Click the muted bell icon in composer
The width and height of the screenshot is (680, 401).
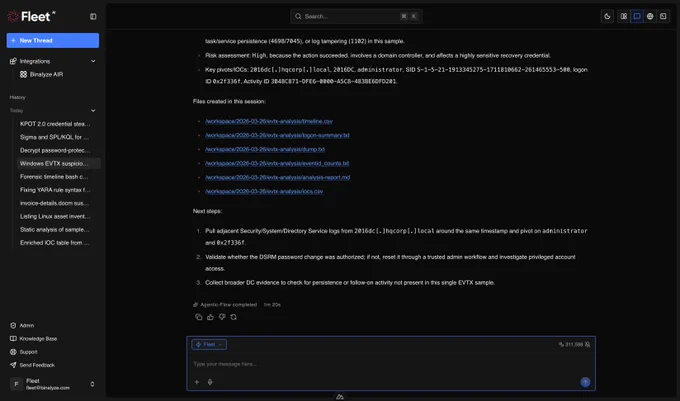tap(588, 345)
